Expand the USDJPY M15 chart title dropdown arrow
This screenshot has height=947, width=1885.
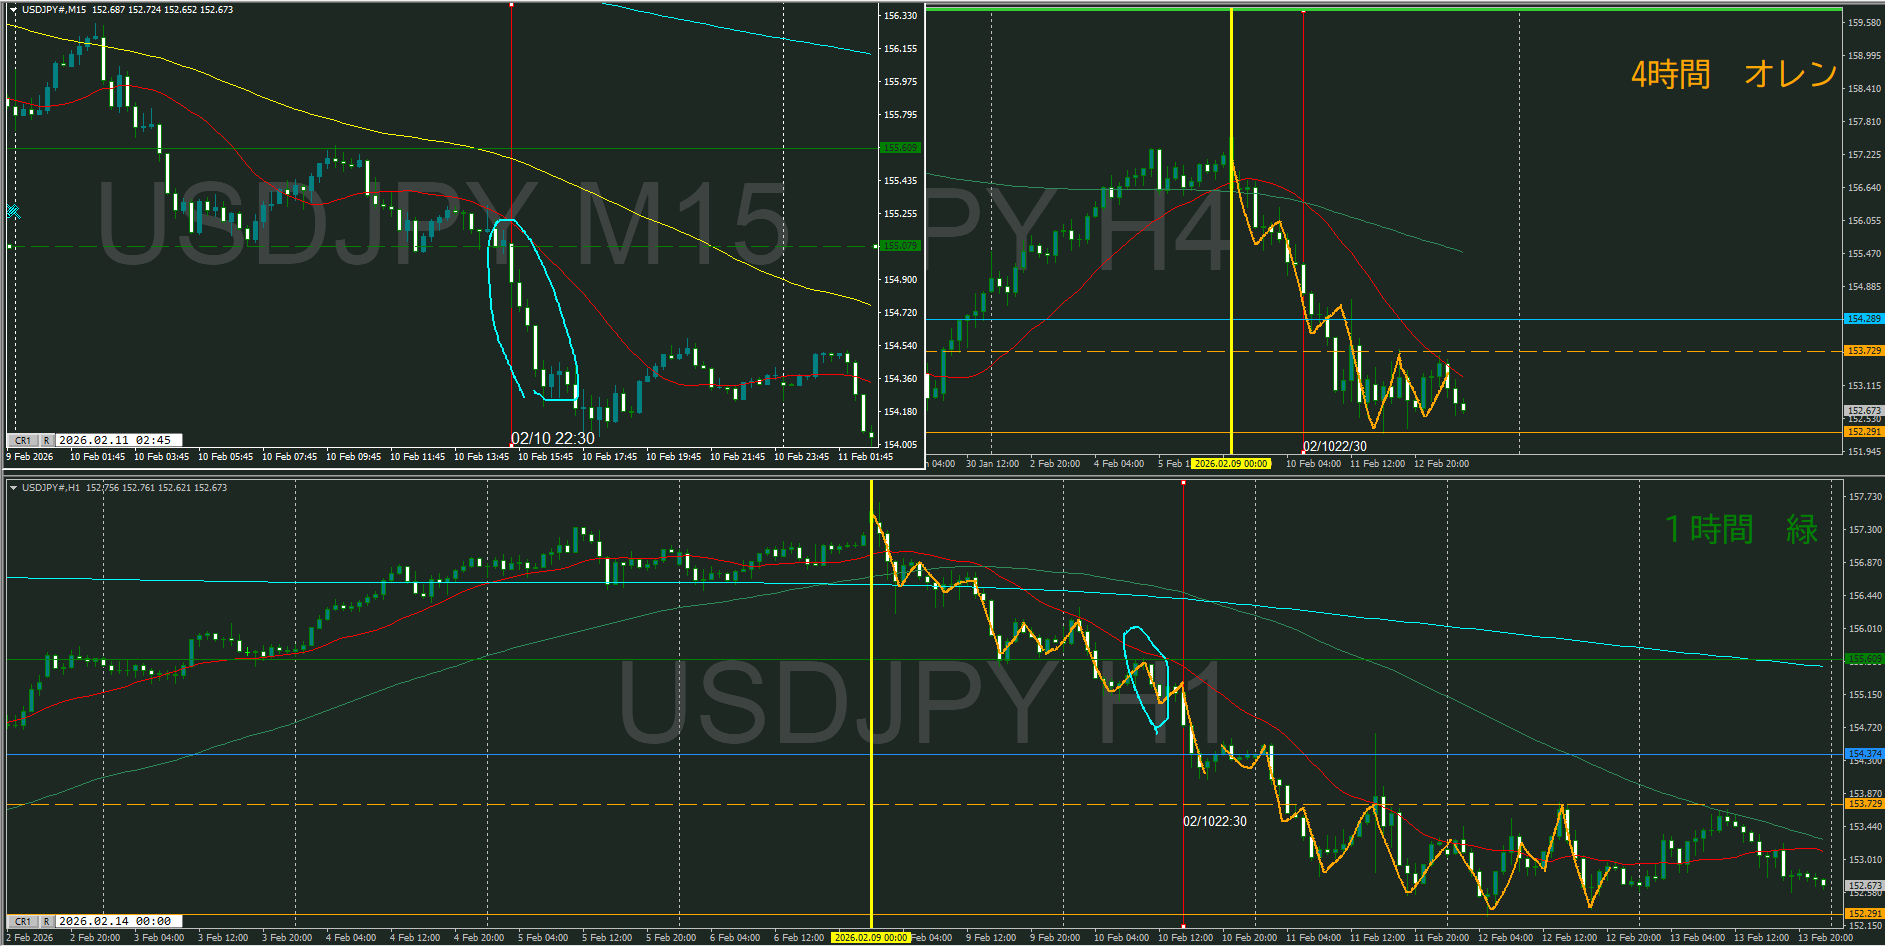[13, 10]
